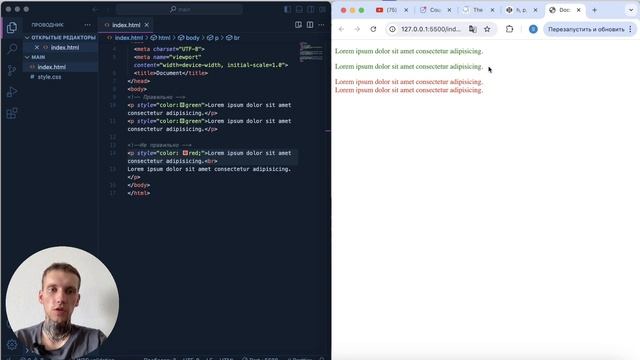Click the first red Lorem ipsum line
Screen dimensions: 640x360
tap(409, 82)
